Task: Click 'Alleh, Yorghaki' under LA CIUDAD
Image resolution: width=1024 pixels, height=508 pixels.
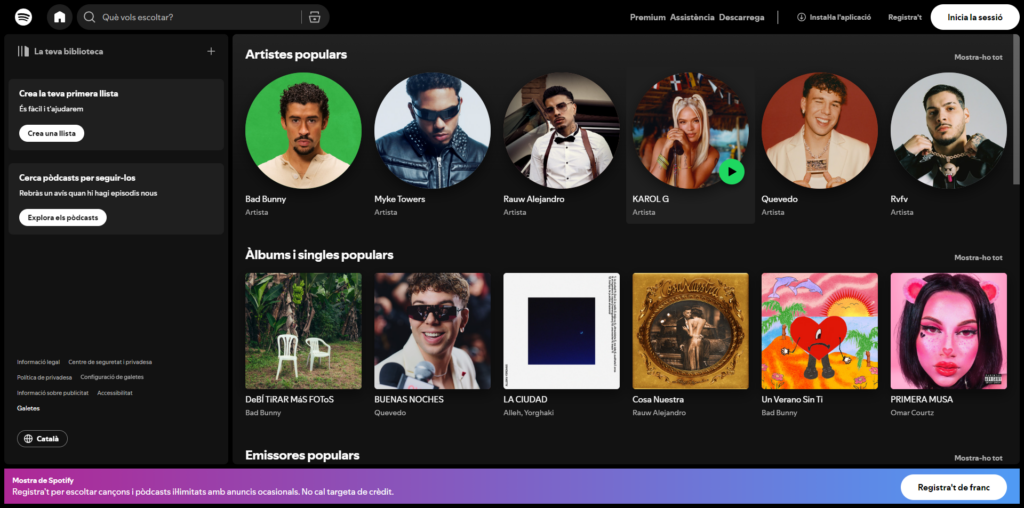Action: [528, 413]
